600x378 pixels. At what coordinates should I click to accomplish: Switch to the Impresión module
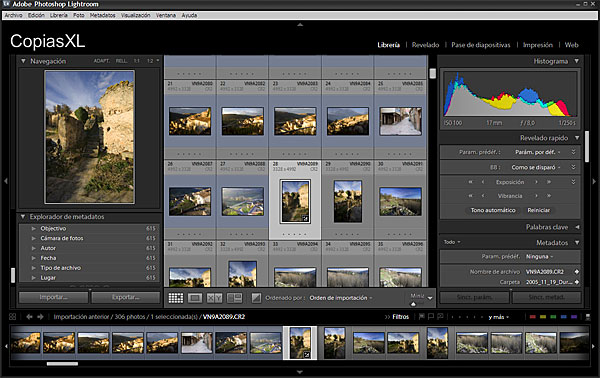coord(538,45)
